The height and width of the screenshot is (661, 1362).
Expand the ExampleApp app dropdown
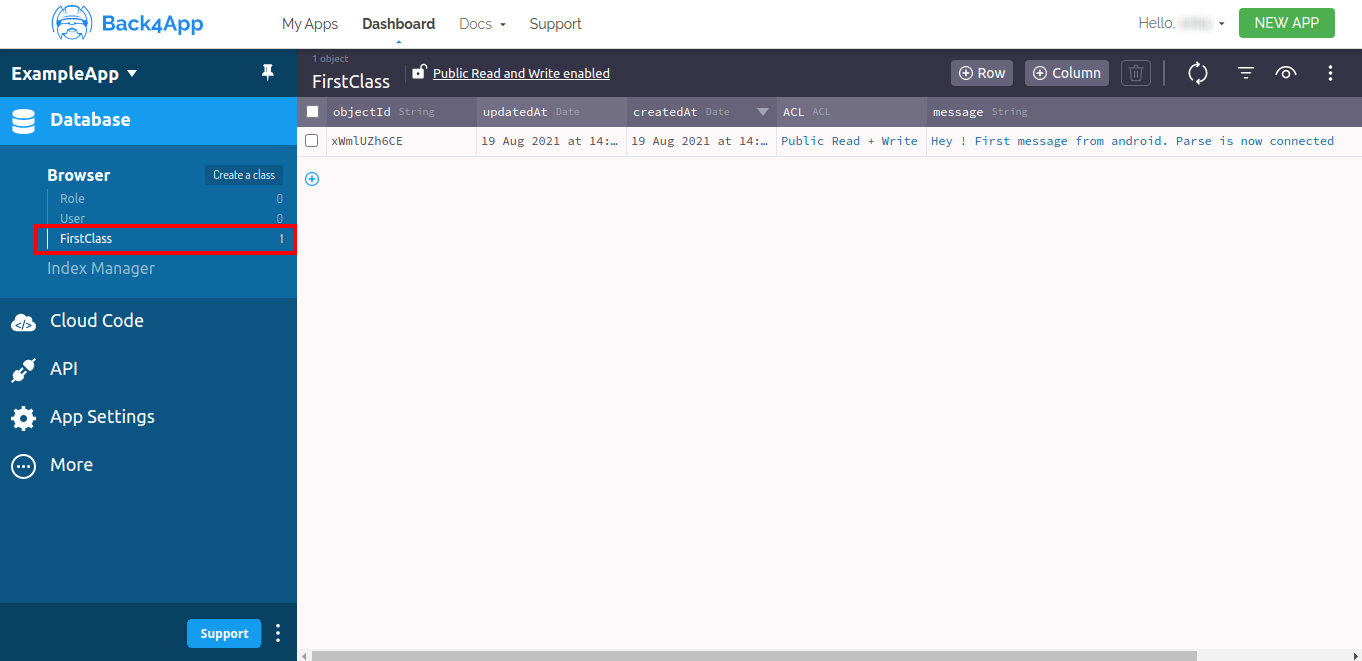74,74
